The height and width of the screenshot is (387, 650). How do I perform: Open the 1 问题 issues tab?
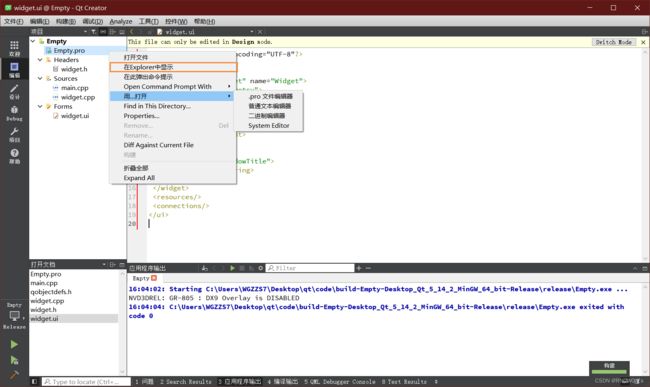tap(144, 381)
